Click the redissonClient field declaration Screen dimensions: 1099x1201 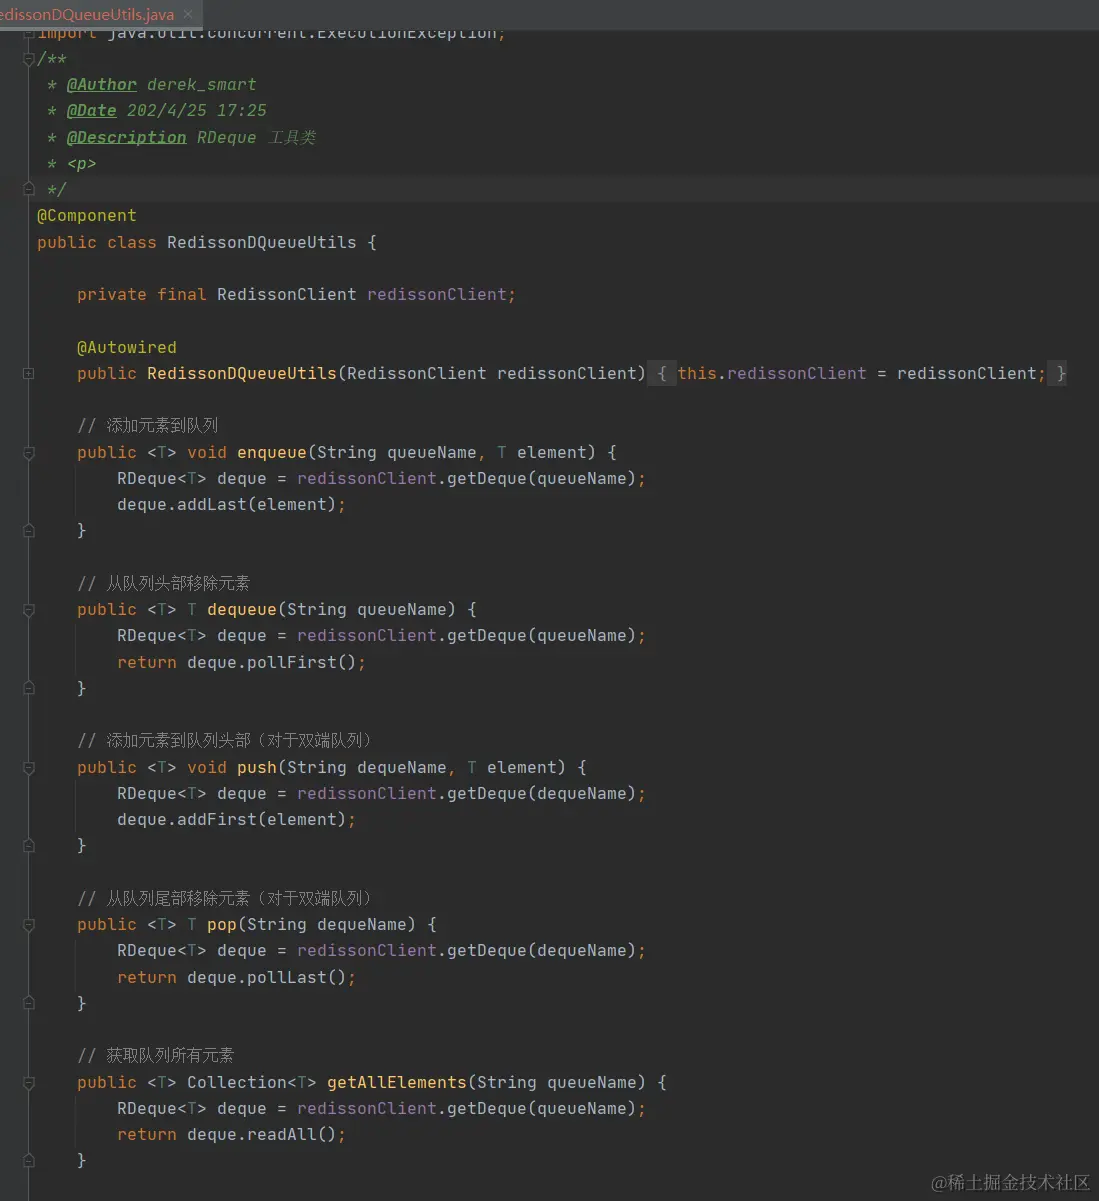click(x=441, y=294)
